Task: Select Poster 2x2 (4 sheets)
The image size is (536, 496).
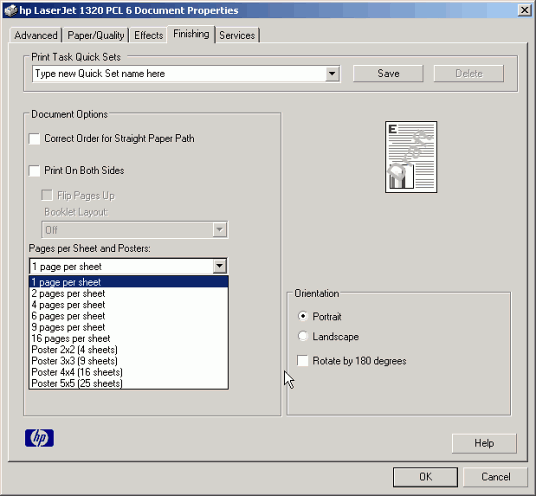Action: coord(129,350)
